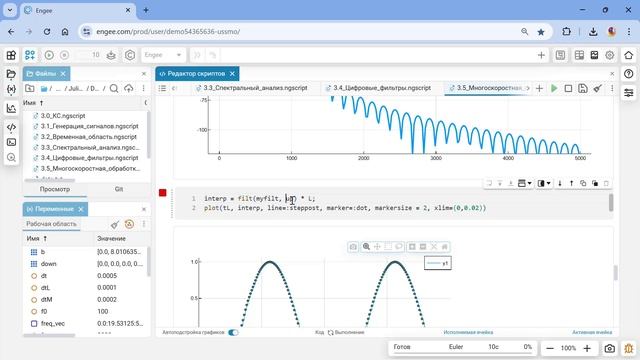
Task: Open file 3.0_КС.ngscript
Action: click(63, 116)
